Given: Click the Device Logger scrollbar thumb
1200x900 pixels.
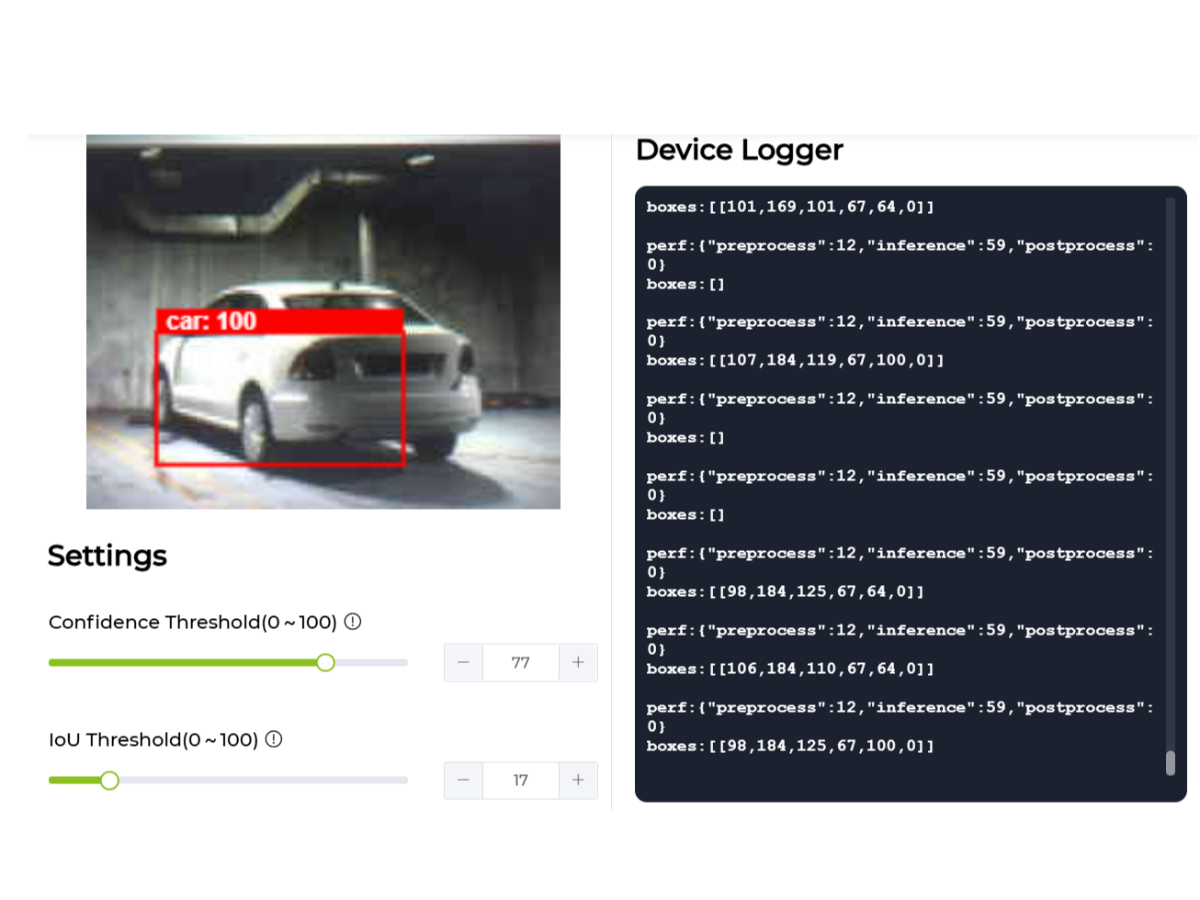Looking at the screenshot, I should [x=1170, y=763].
